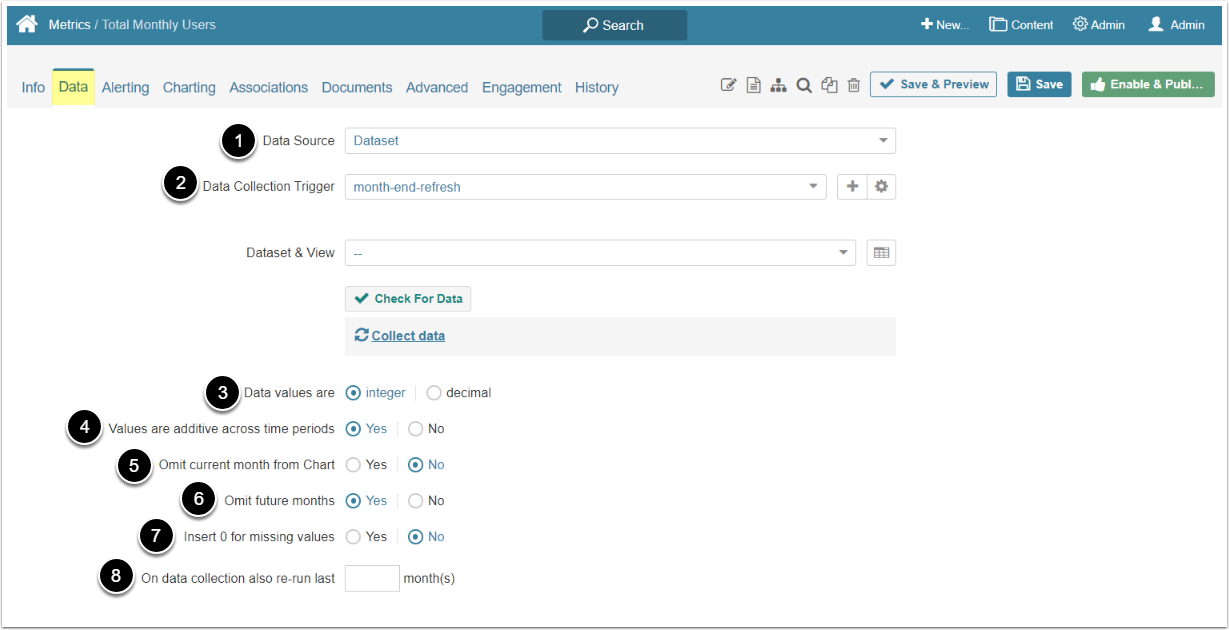Select decimal for Data values

click(x=434, y=393)
